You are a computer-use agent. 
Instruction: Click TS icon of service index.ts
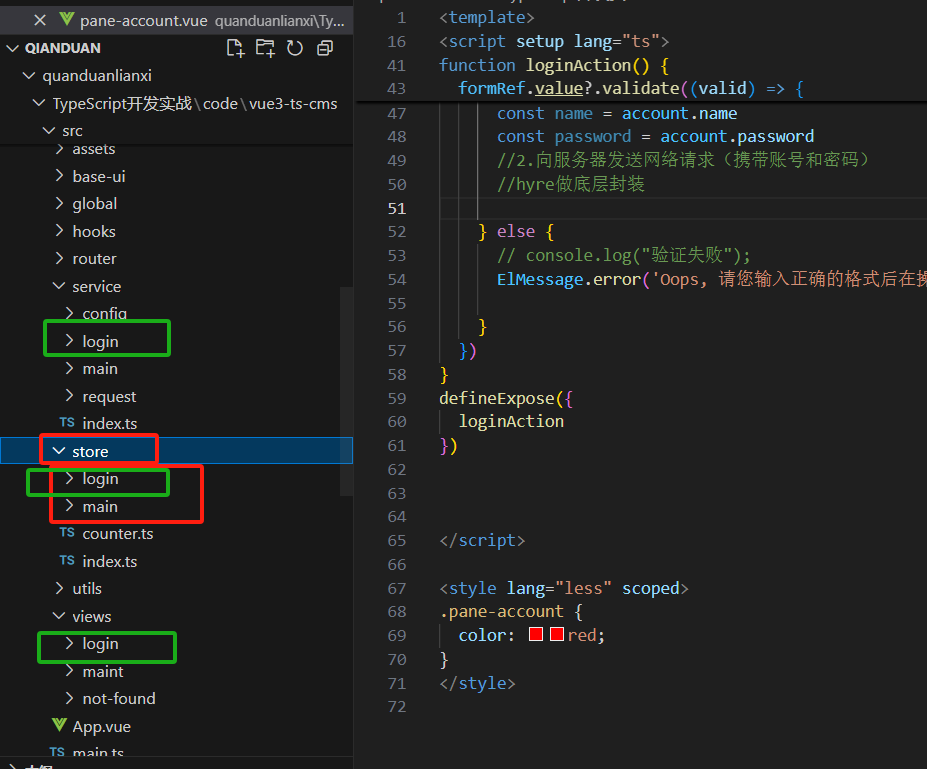67,422
